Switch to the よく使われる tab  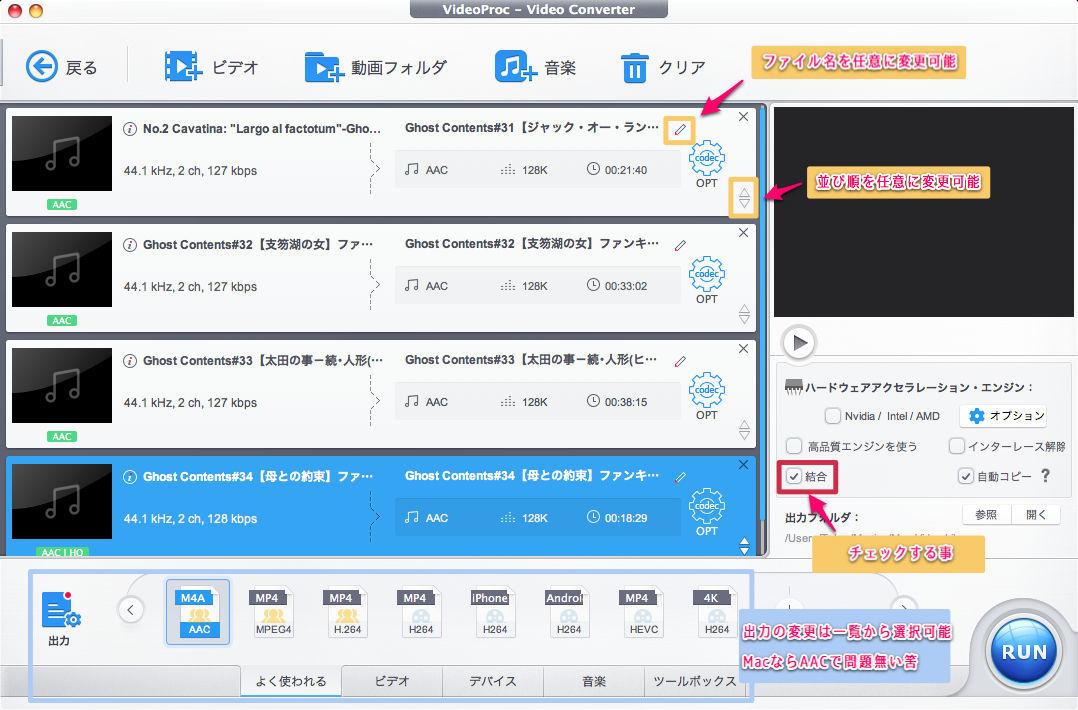click(291, 681)
